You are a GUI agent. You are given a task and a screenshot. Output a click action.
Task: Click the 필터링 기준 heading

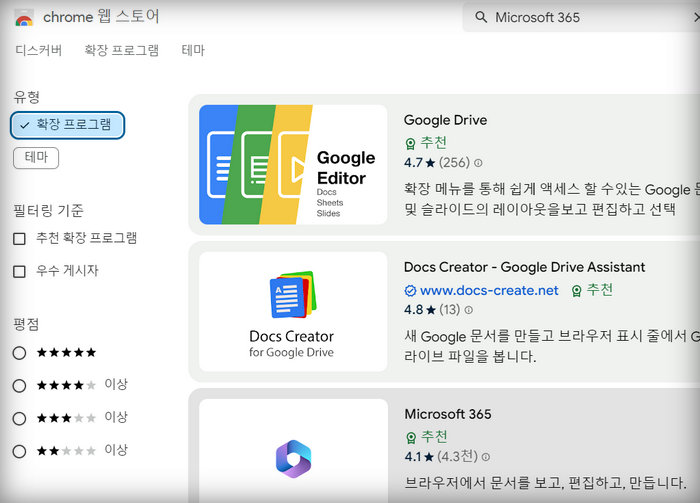(48, 211)
